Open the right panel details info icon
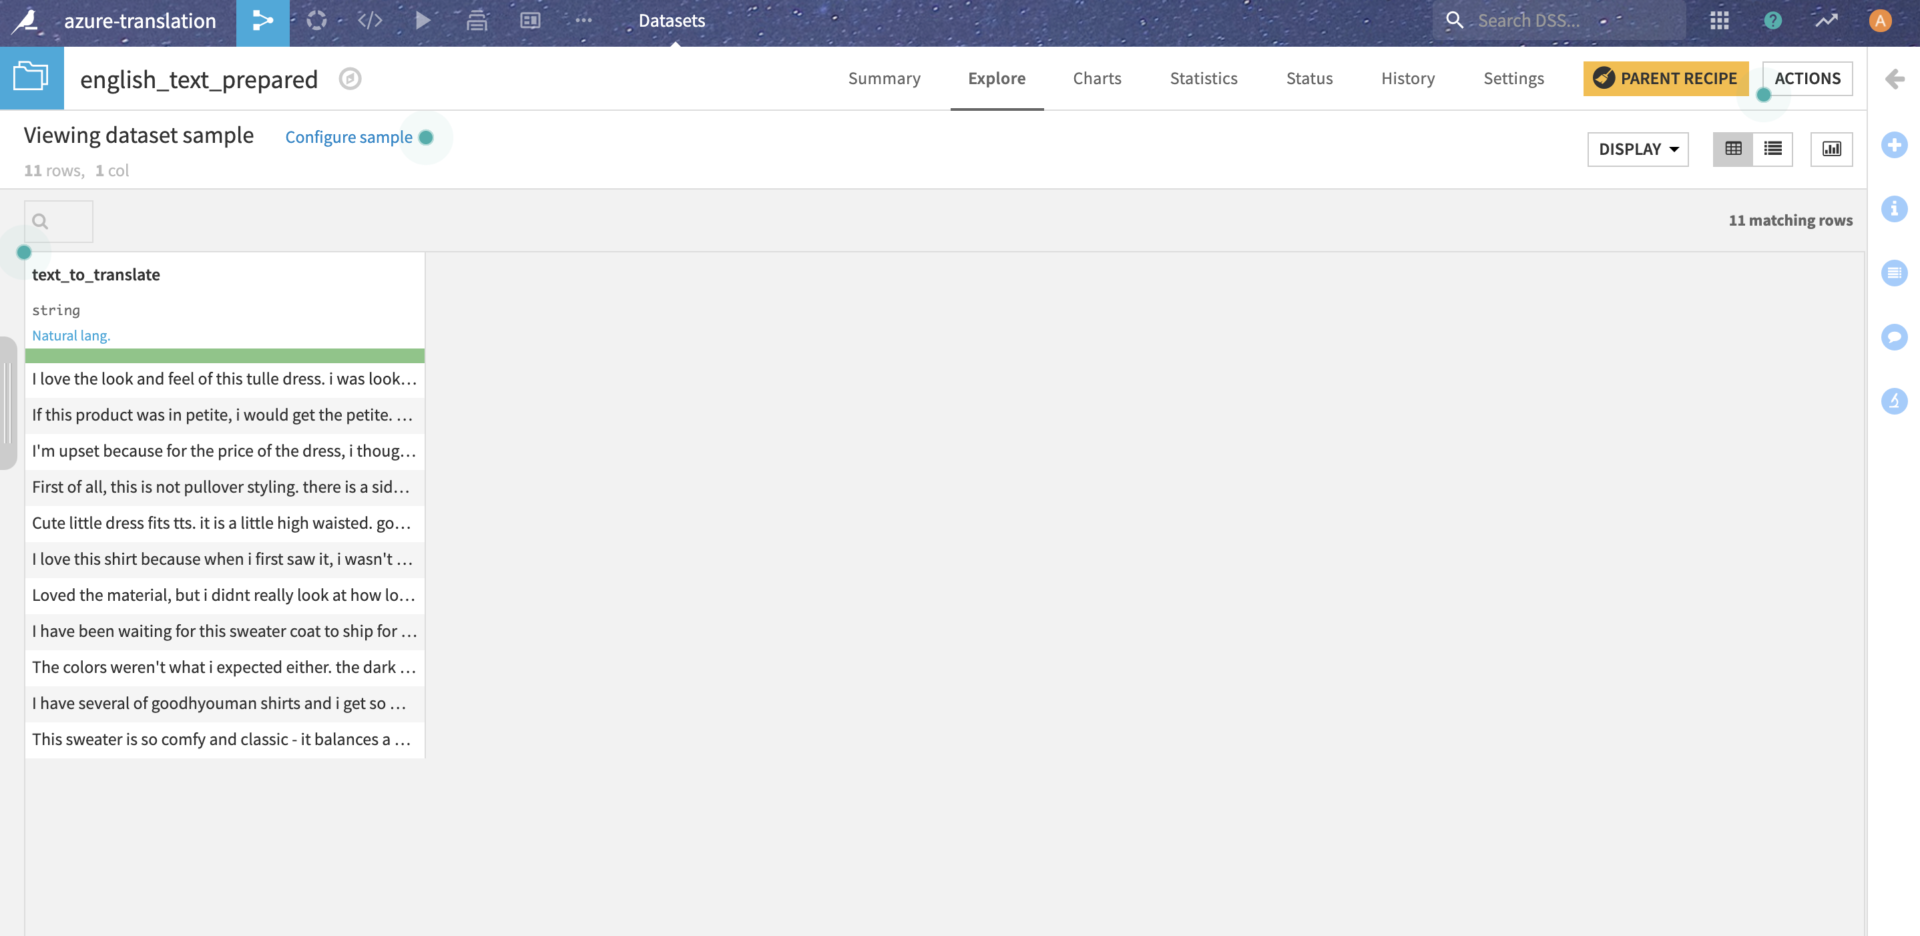The image size is (1920, 936). (1894, 209)
